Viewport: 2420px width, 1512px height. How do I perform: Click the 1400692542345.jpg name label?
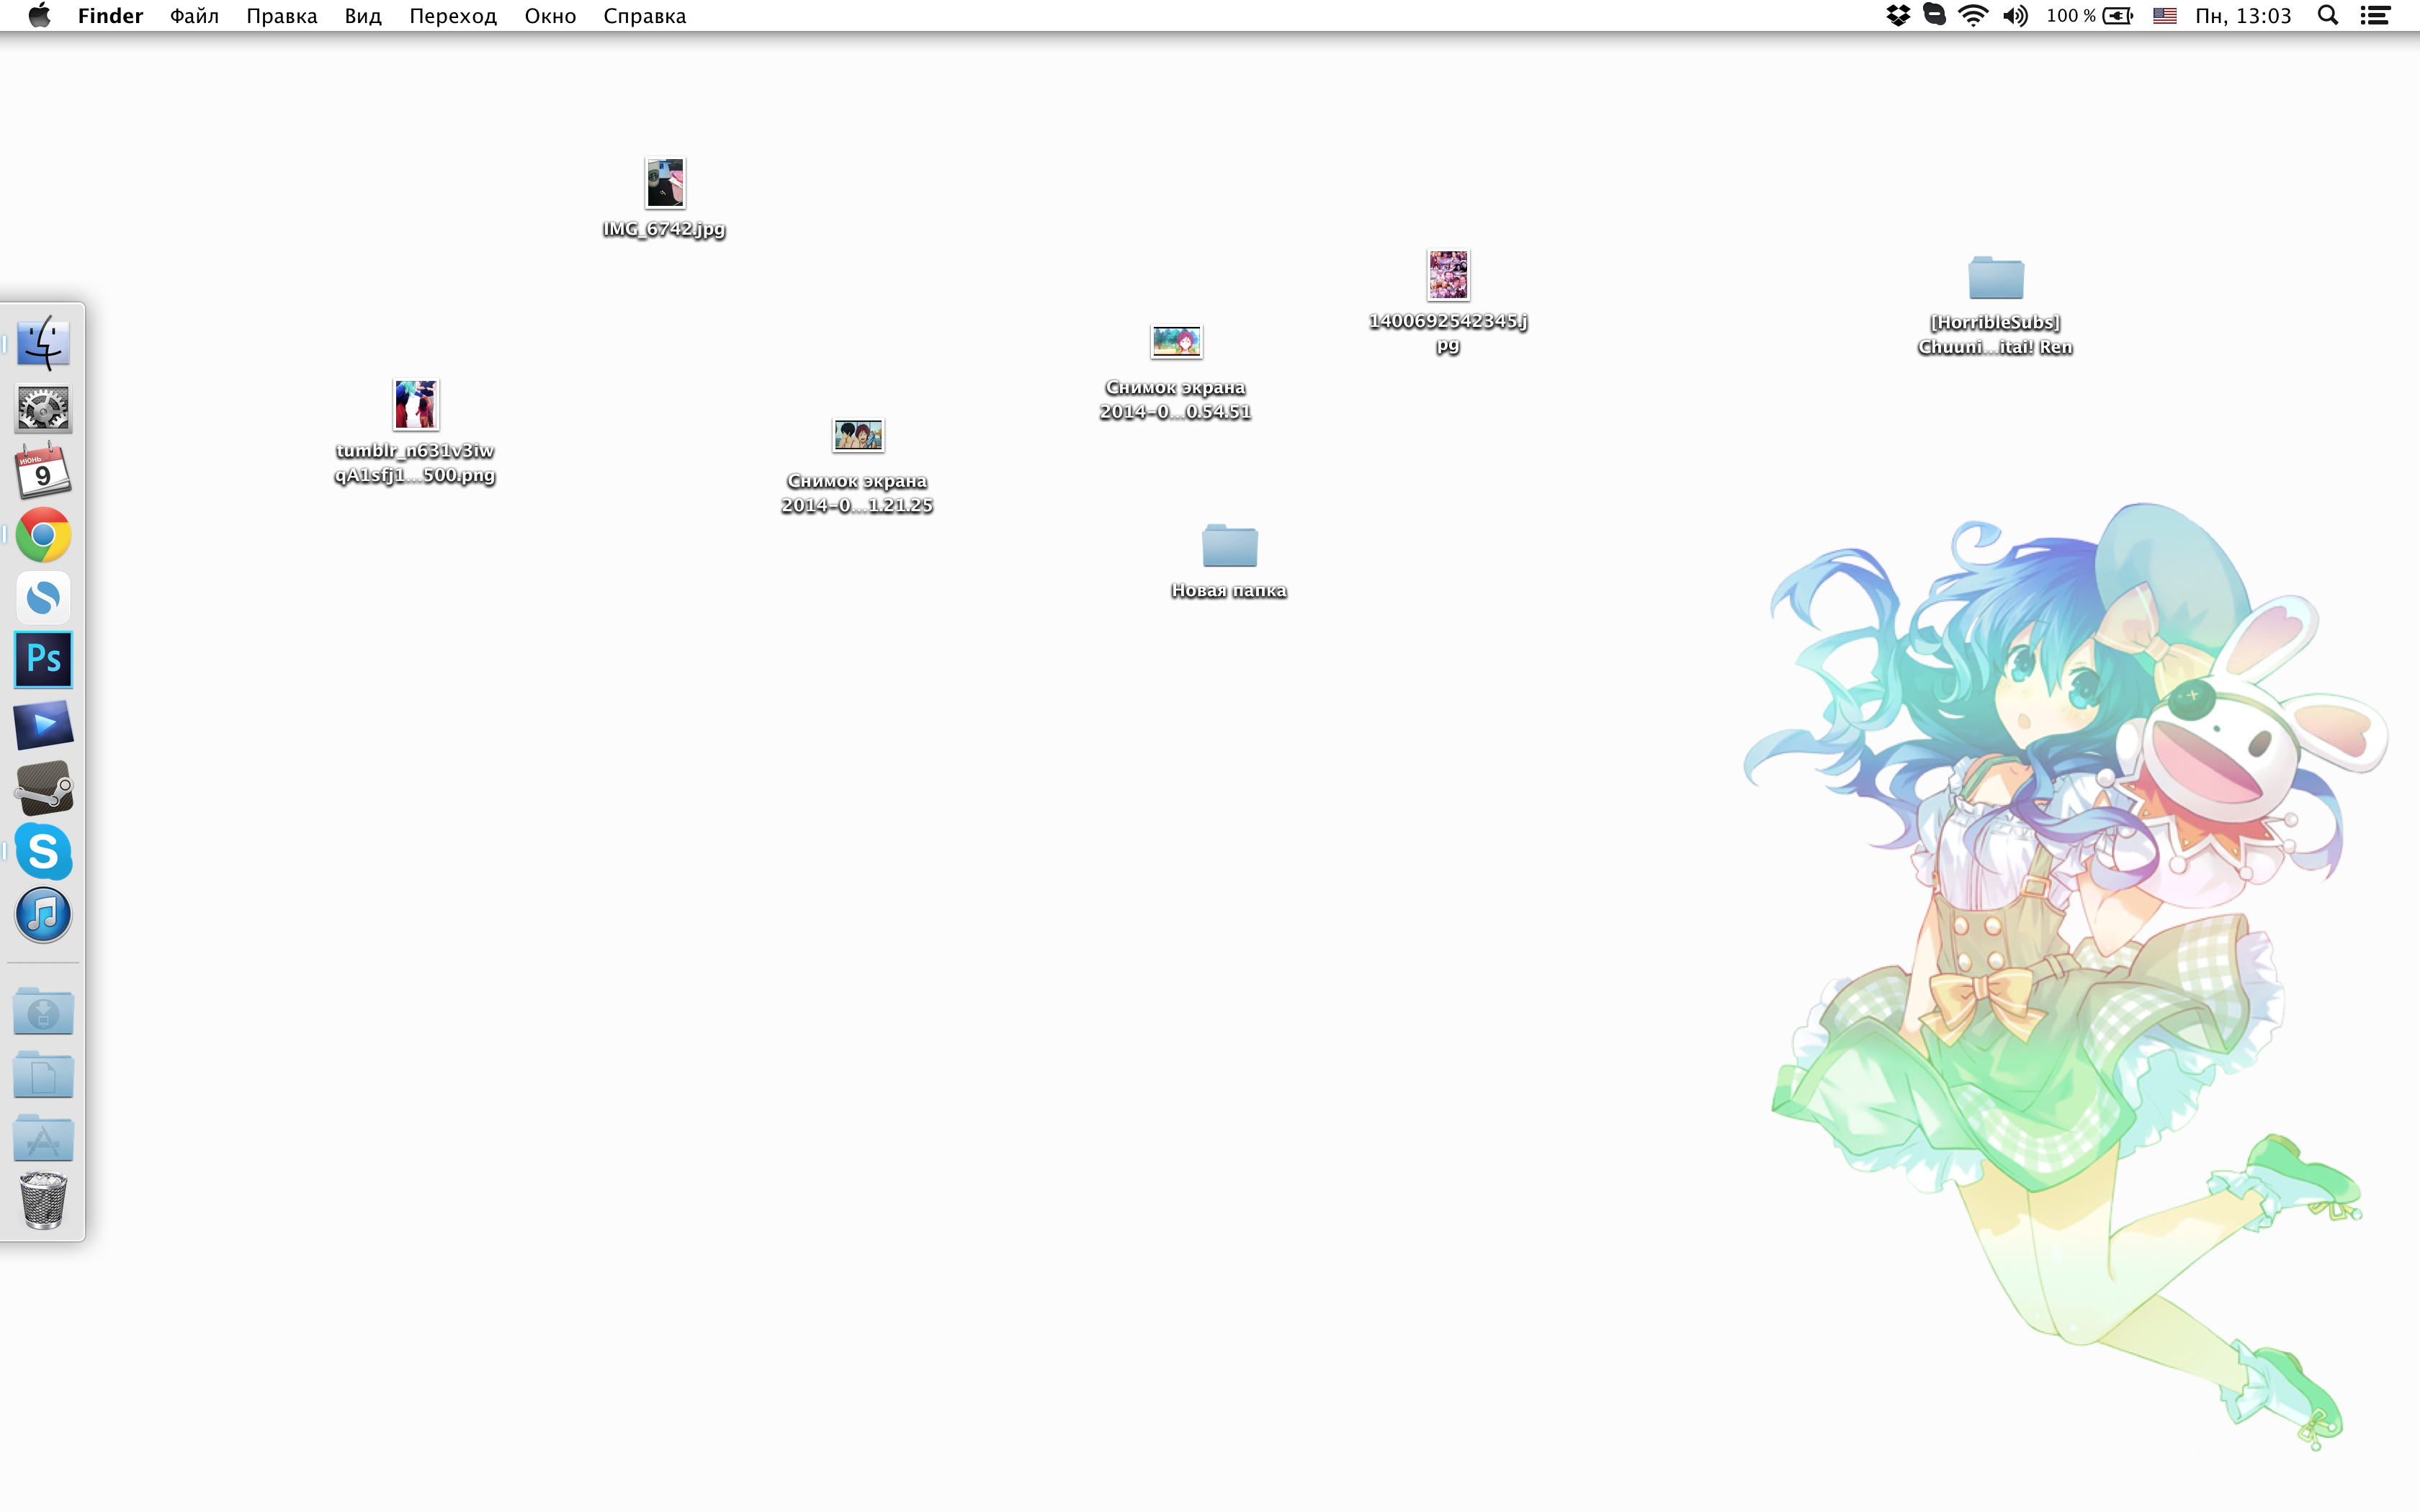pos(1448,333)
